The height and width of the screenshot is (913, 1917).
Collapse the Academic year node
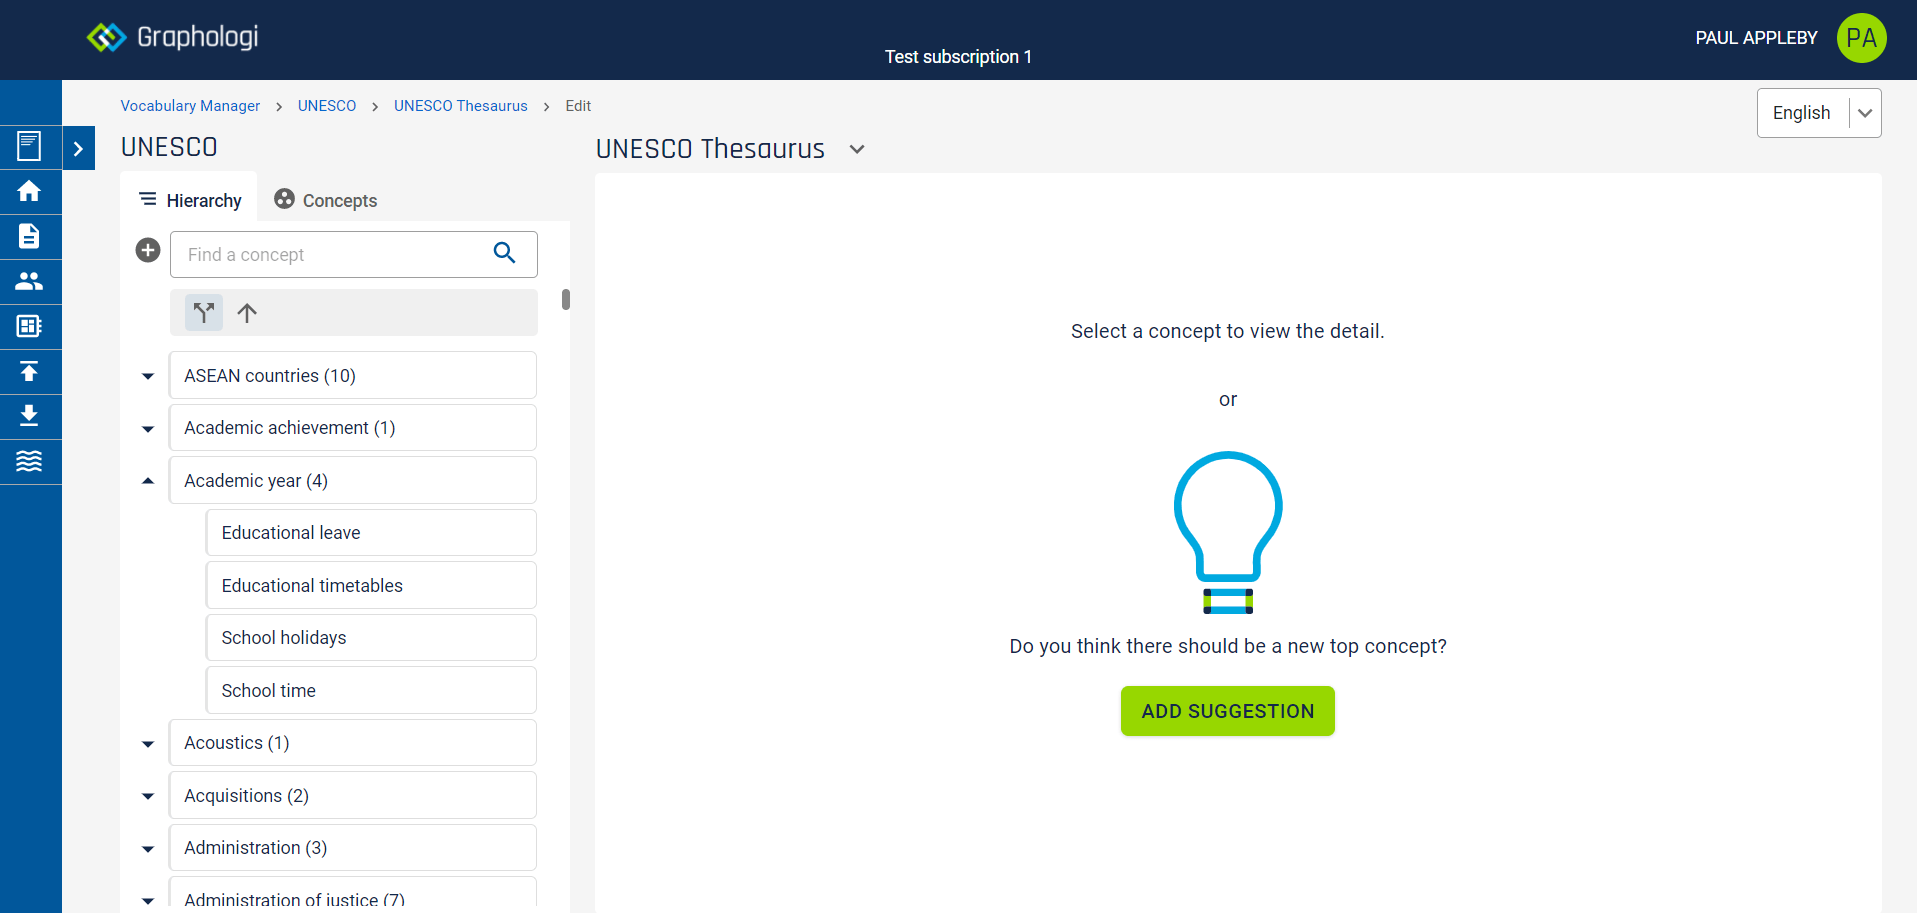click(x=148, y=481)
